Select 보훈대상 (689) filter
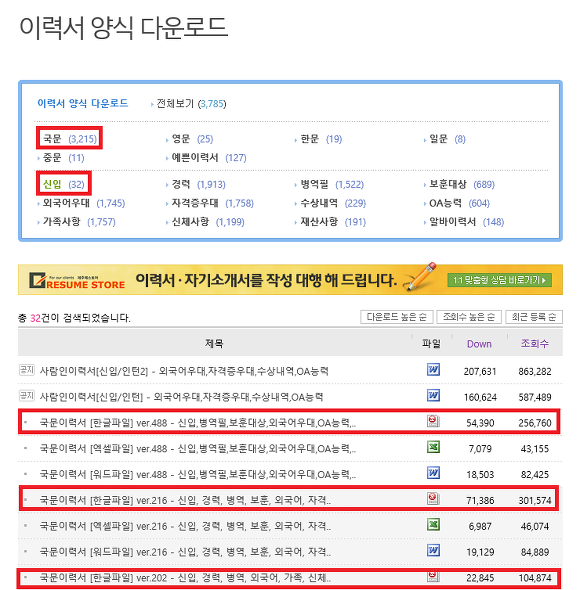 (462, 184)
